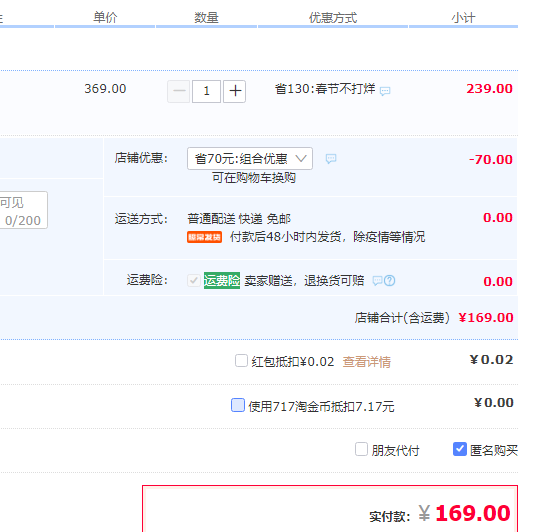Click chevron arrow of 组合优惠 combo box

click(301, 158)
